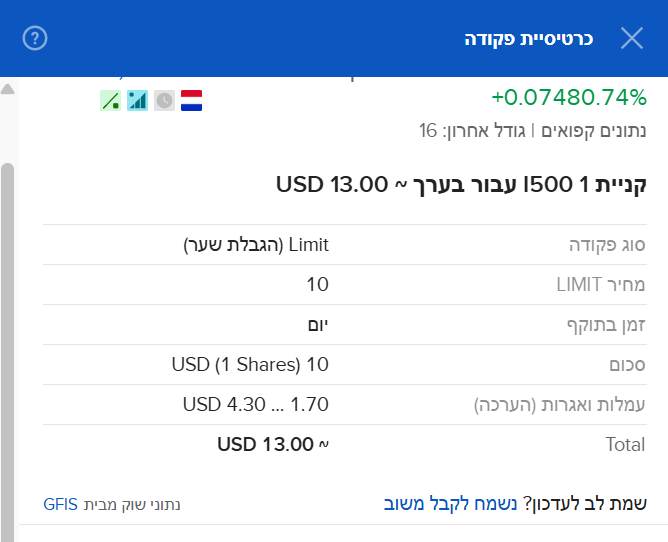
Task: Click the teal bar chart icon
Action: (x=137, y=100)
